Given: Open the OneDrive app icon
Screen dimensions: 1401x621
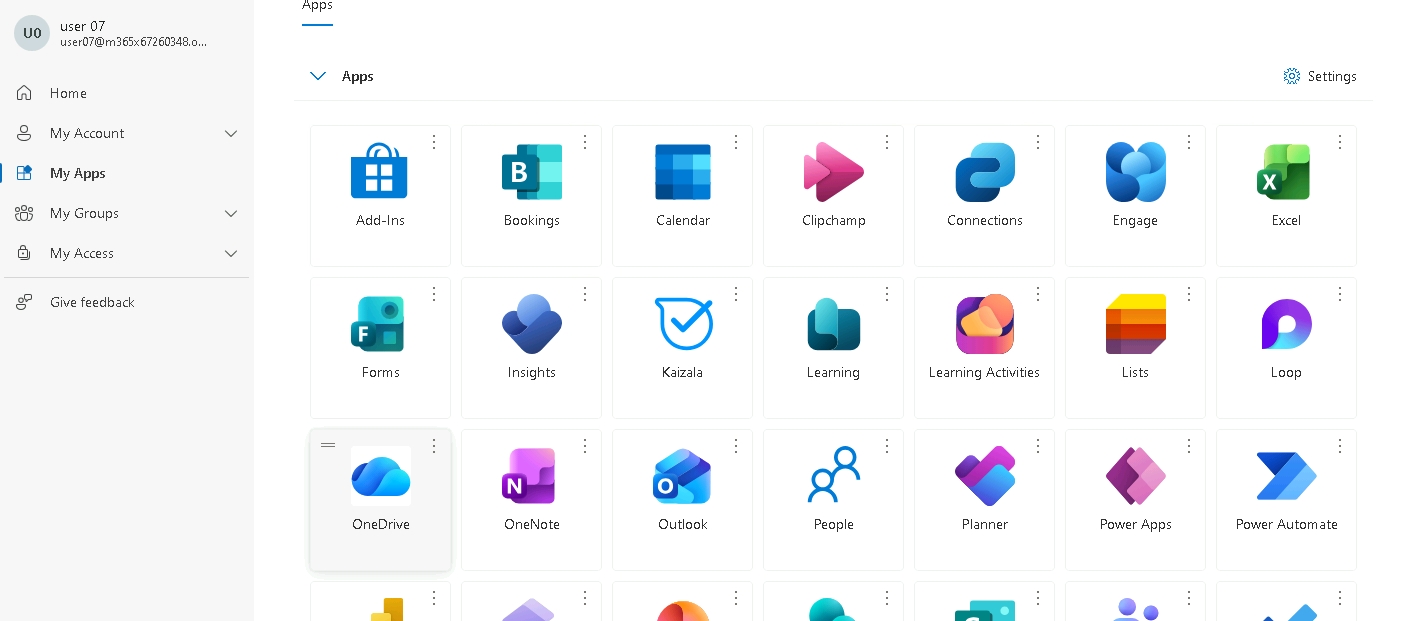Looking at the screenshot, I should click(380, 476).
